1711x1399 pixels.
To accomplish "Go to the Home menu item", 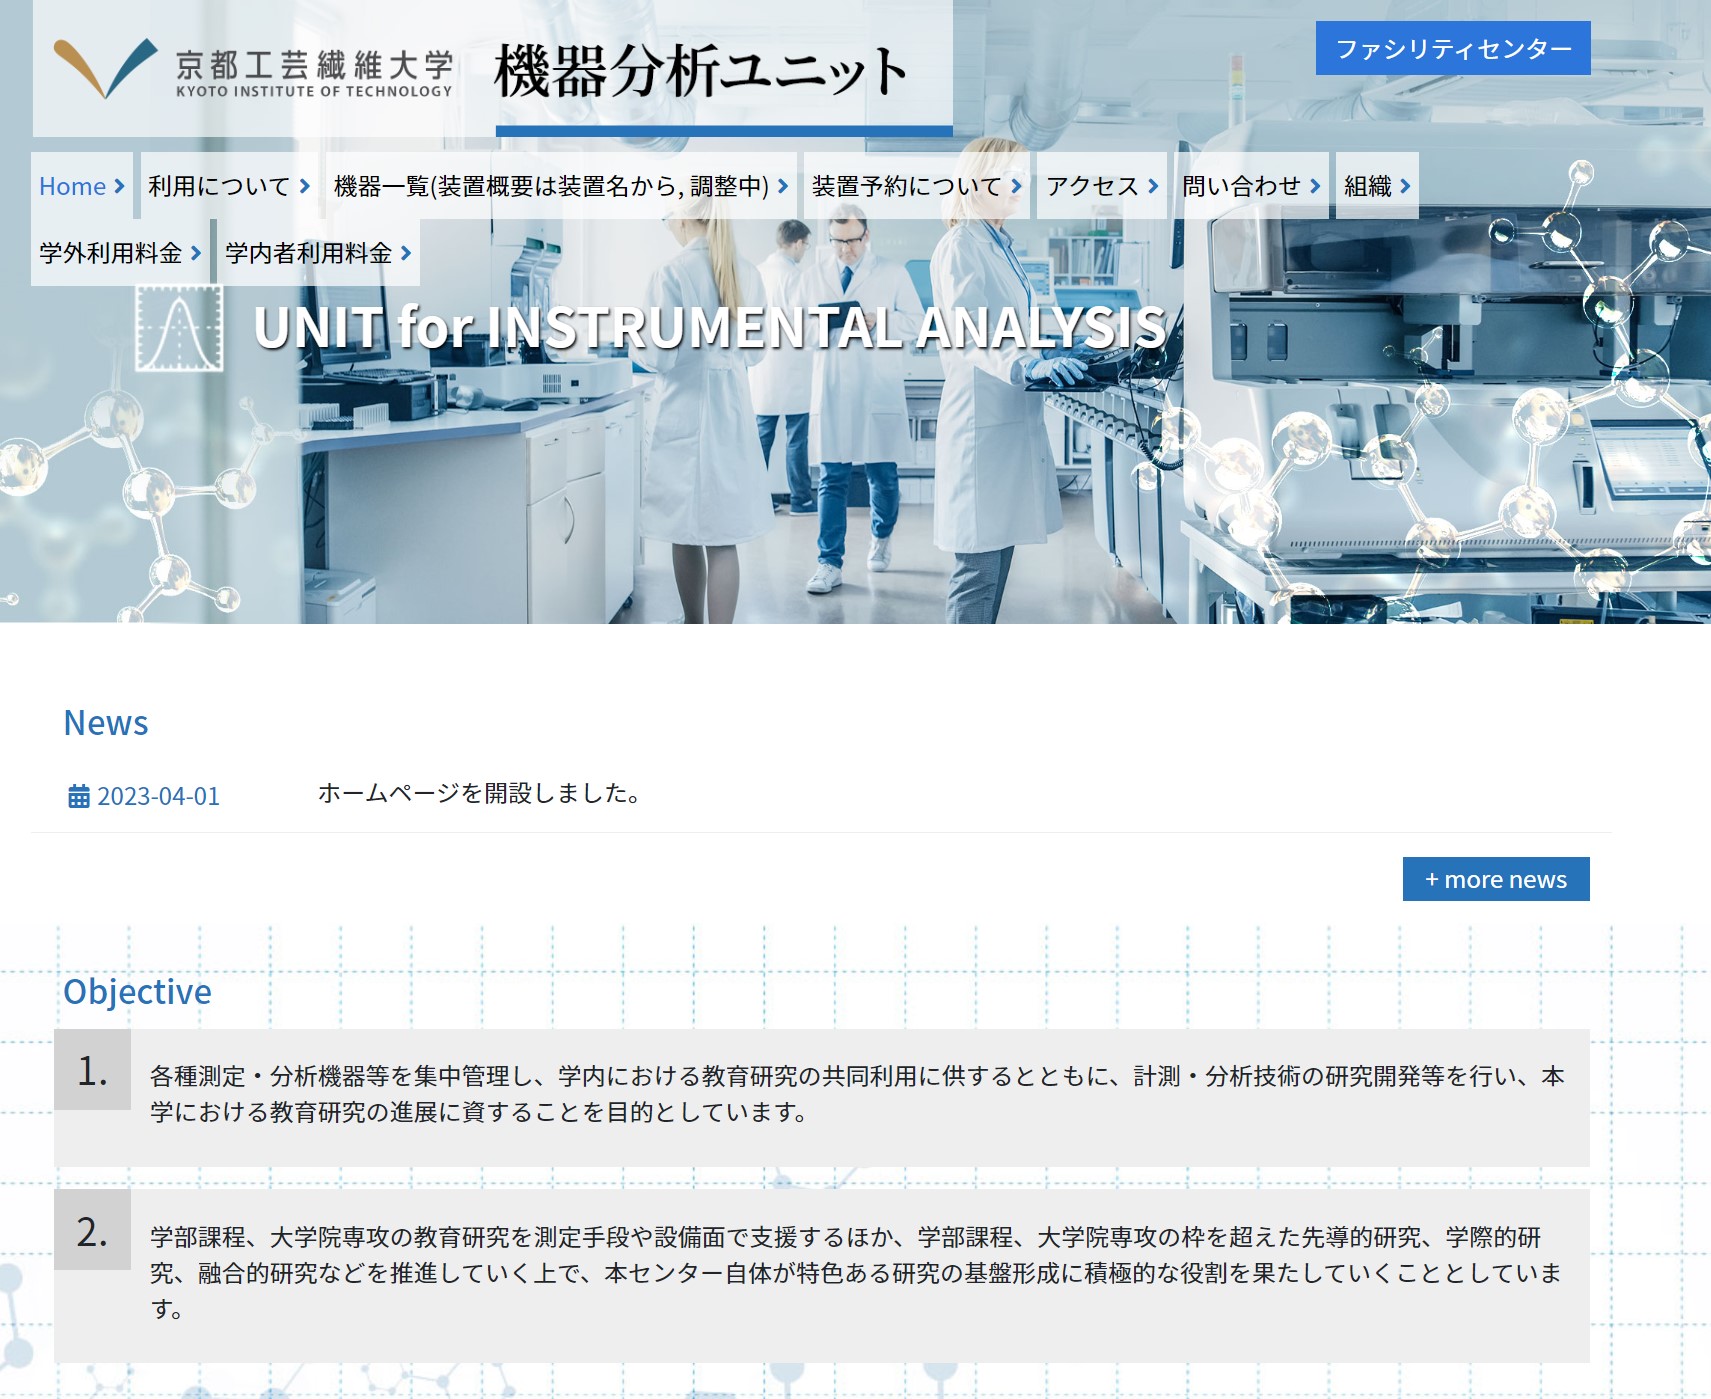I will (82, 186).
